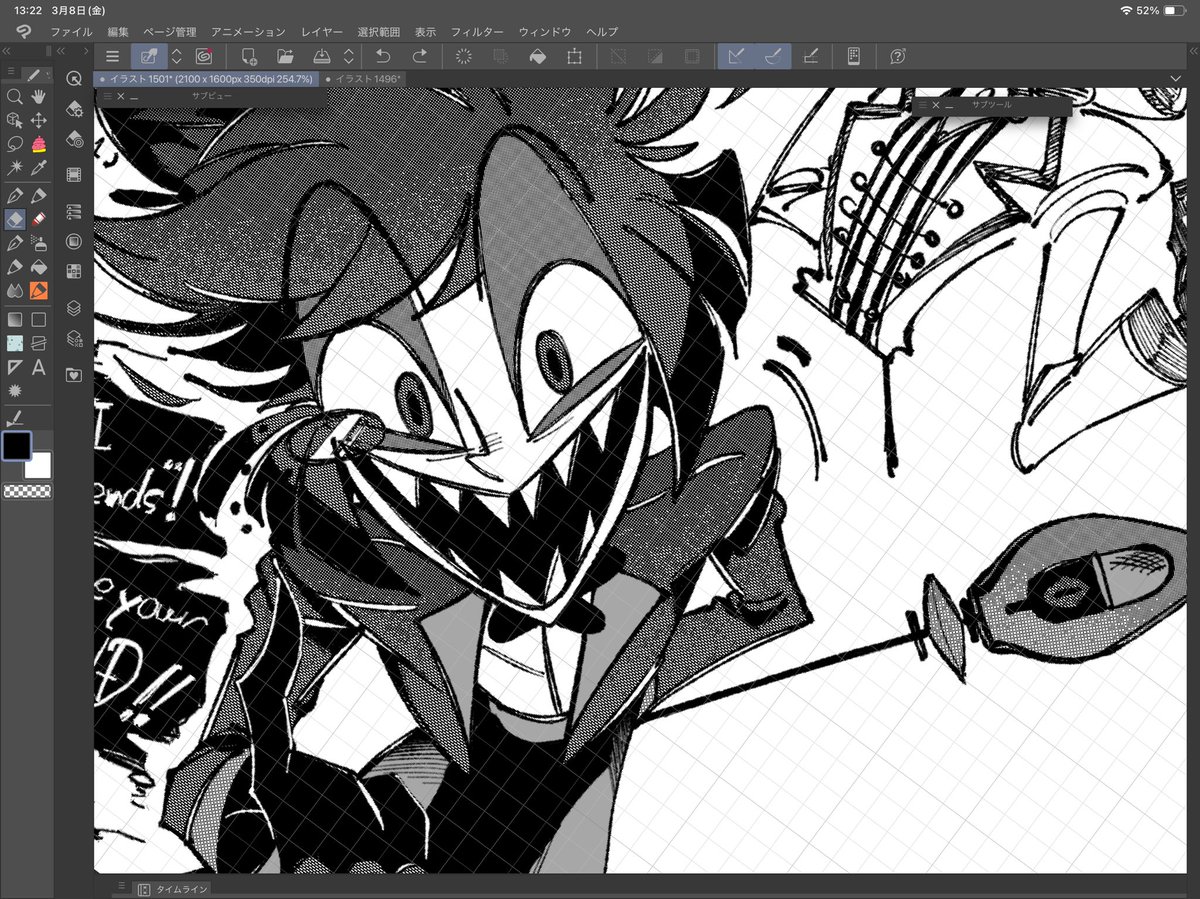Toggle the pen-tablet mode highlighted button
1200x899 pixels.
pos(149,56)
